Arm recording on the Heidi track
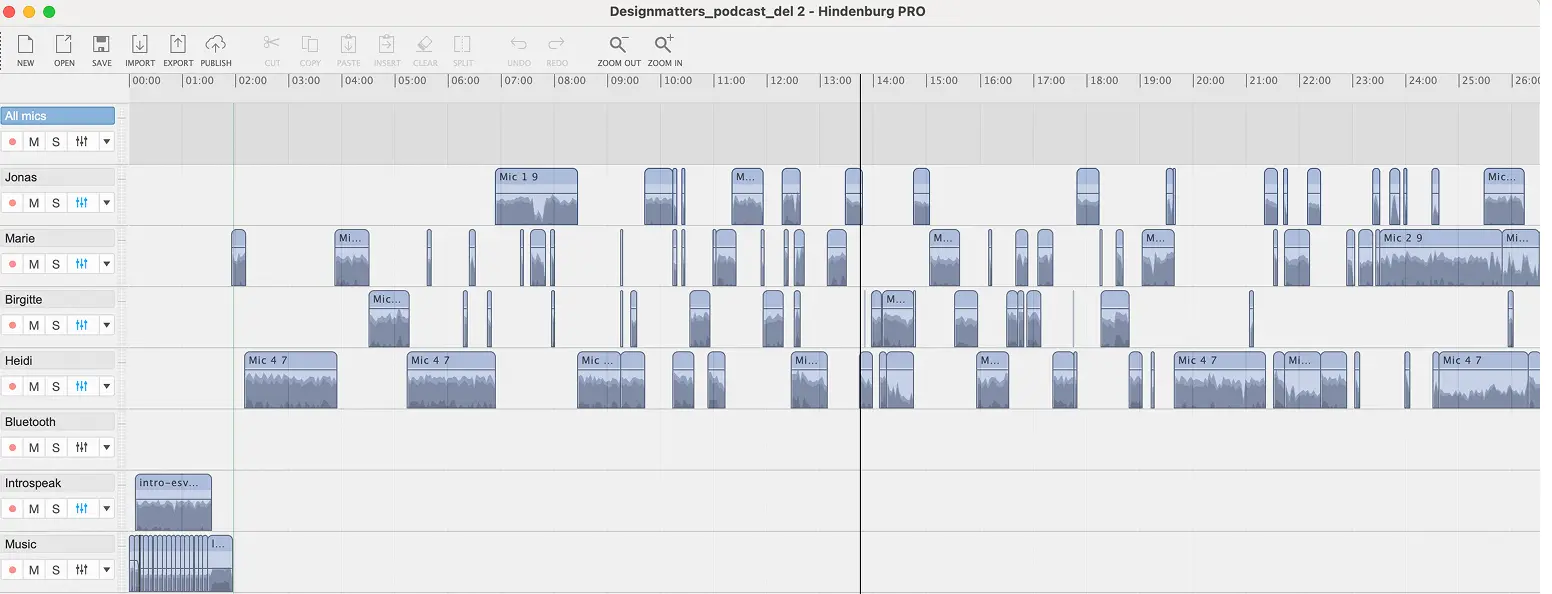 pos(13,387)
